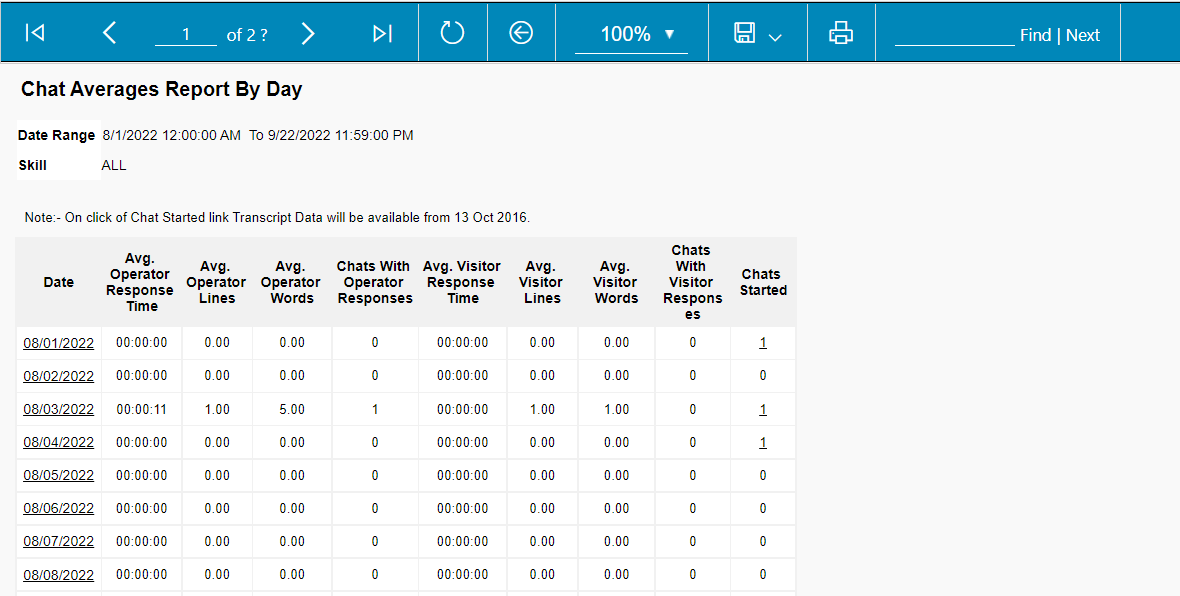Screen dimensions: 1180x596
Task: Click the back-to-parent-report arrow icon
Action: (x=521, y=33)
